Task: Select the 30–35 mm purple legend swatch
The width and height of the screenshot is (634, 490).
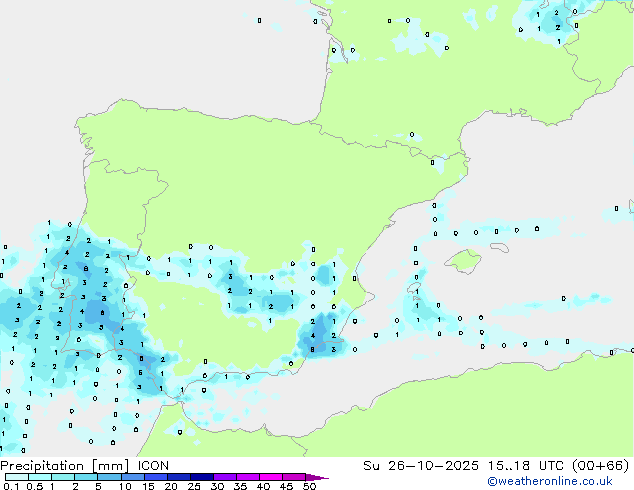Action: coord(225,477)
